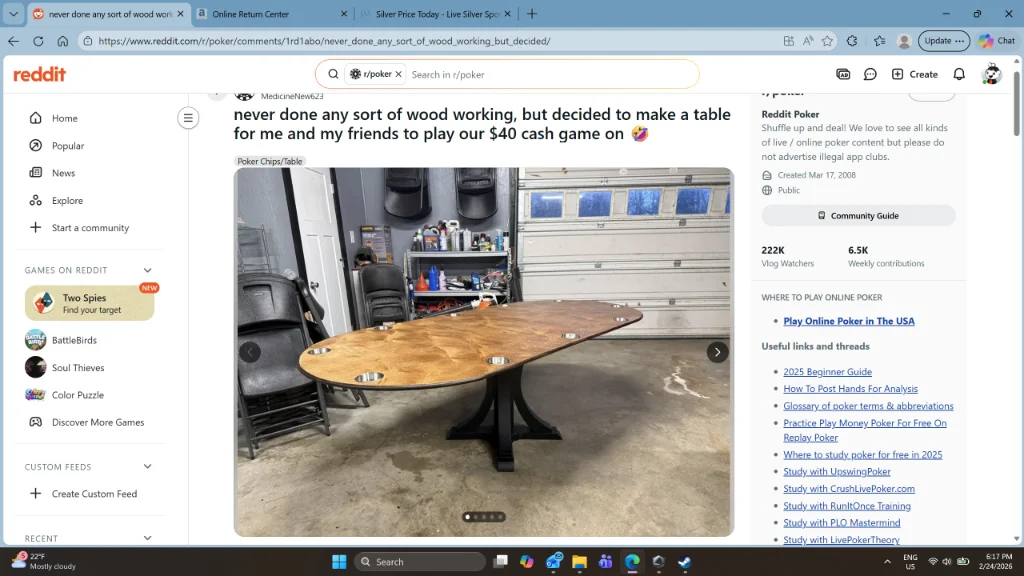1024x576 pixels.
Task: Open a new browser tab
Action: [x=532, y=14]
